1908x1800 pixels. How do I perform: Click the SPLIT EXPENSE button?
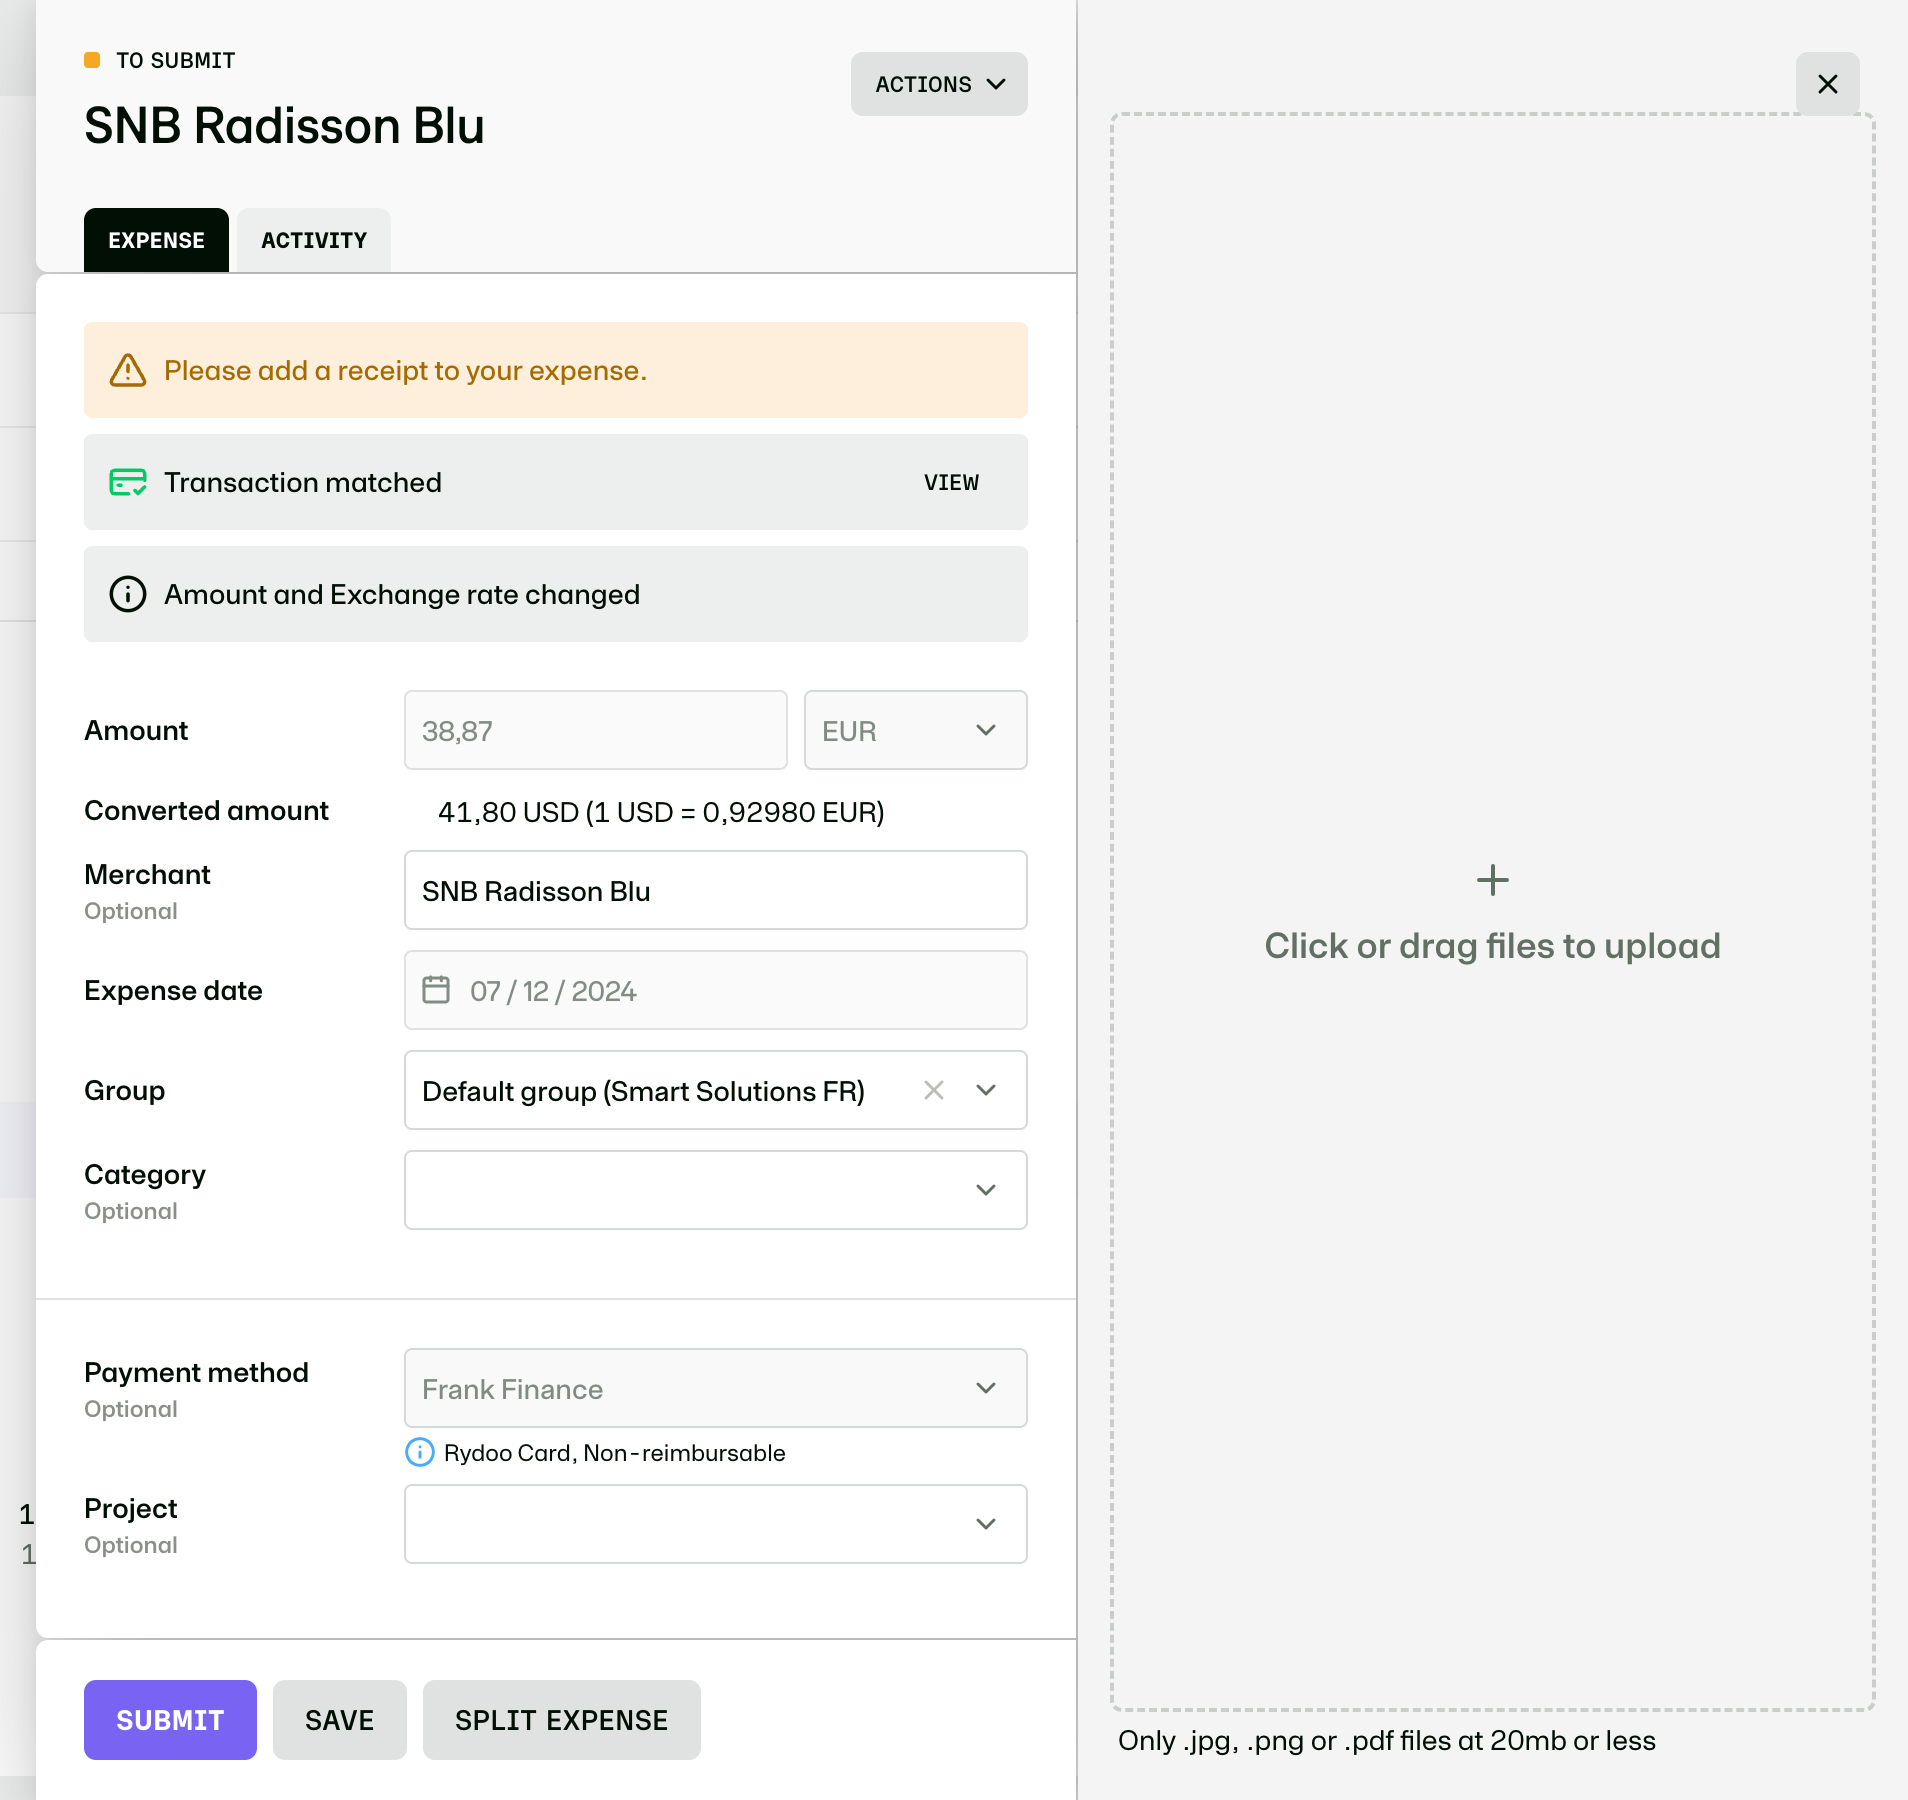coord(561,1720)
